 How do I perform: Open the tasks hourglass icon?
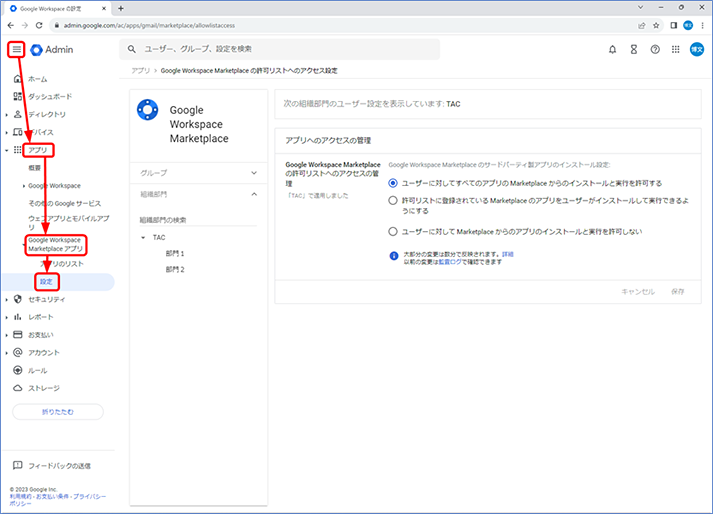633,50
